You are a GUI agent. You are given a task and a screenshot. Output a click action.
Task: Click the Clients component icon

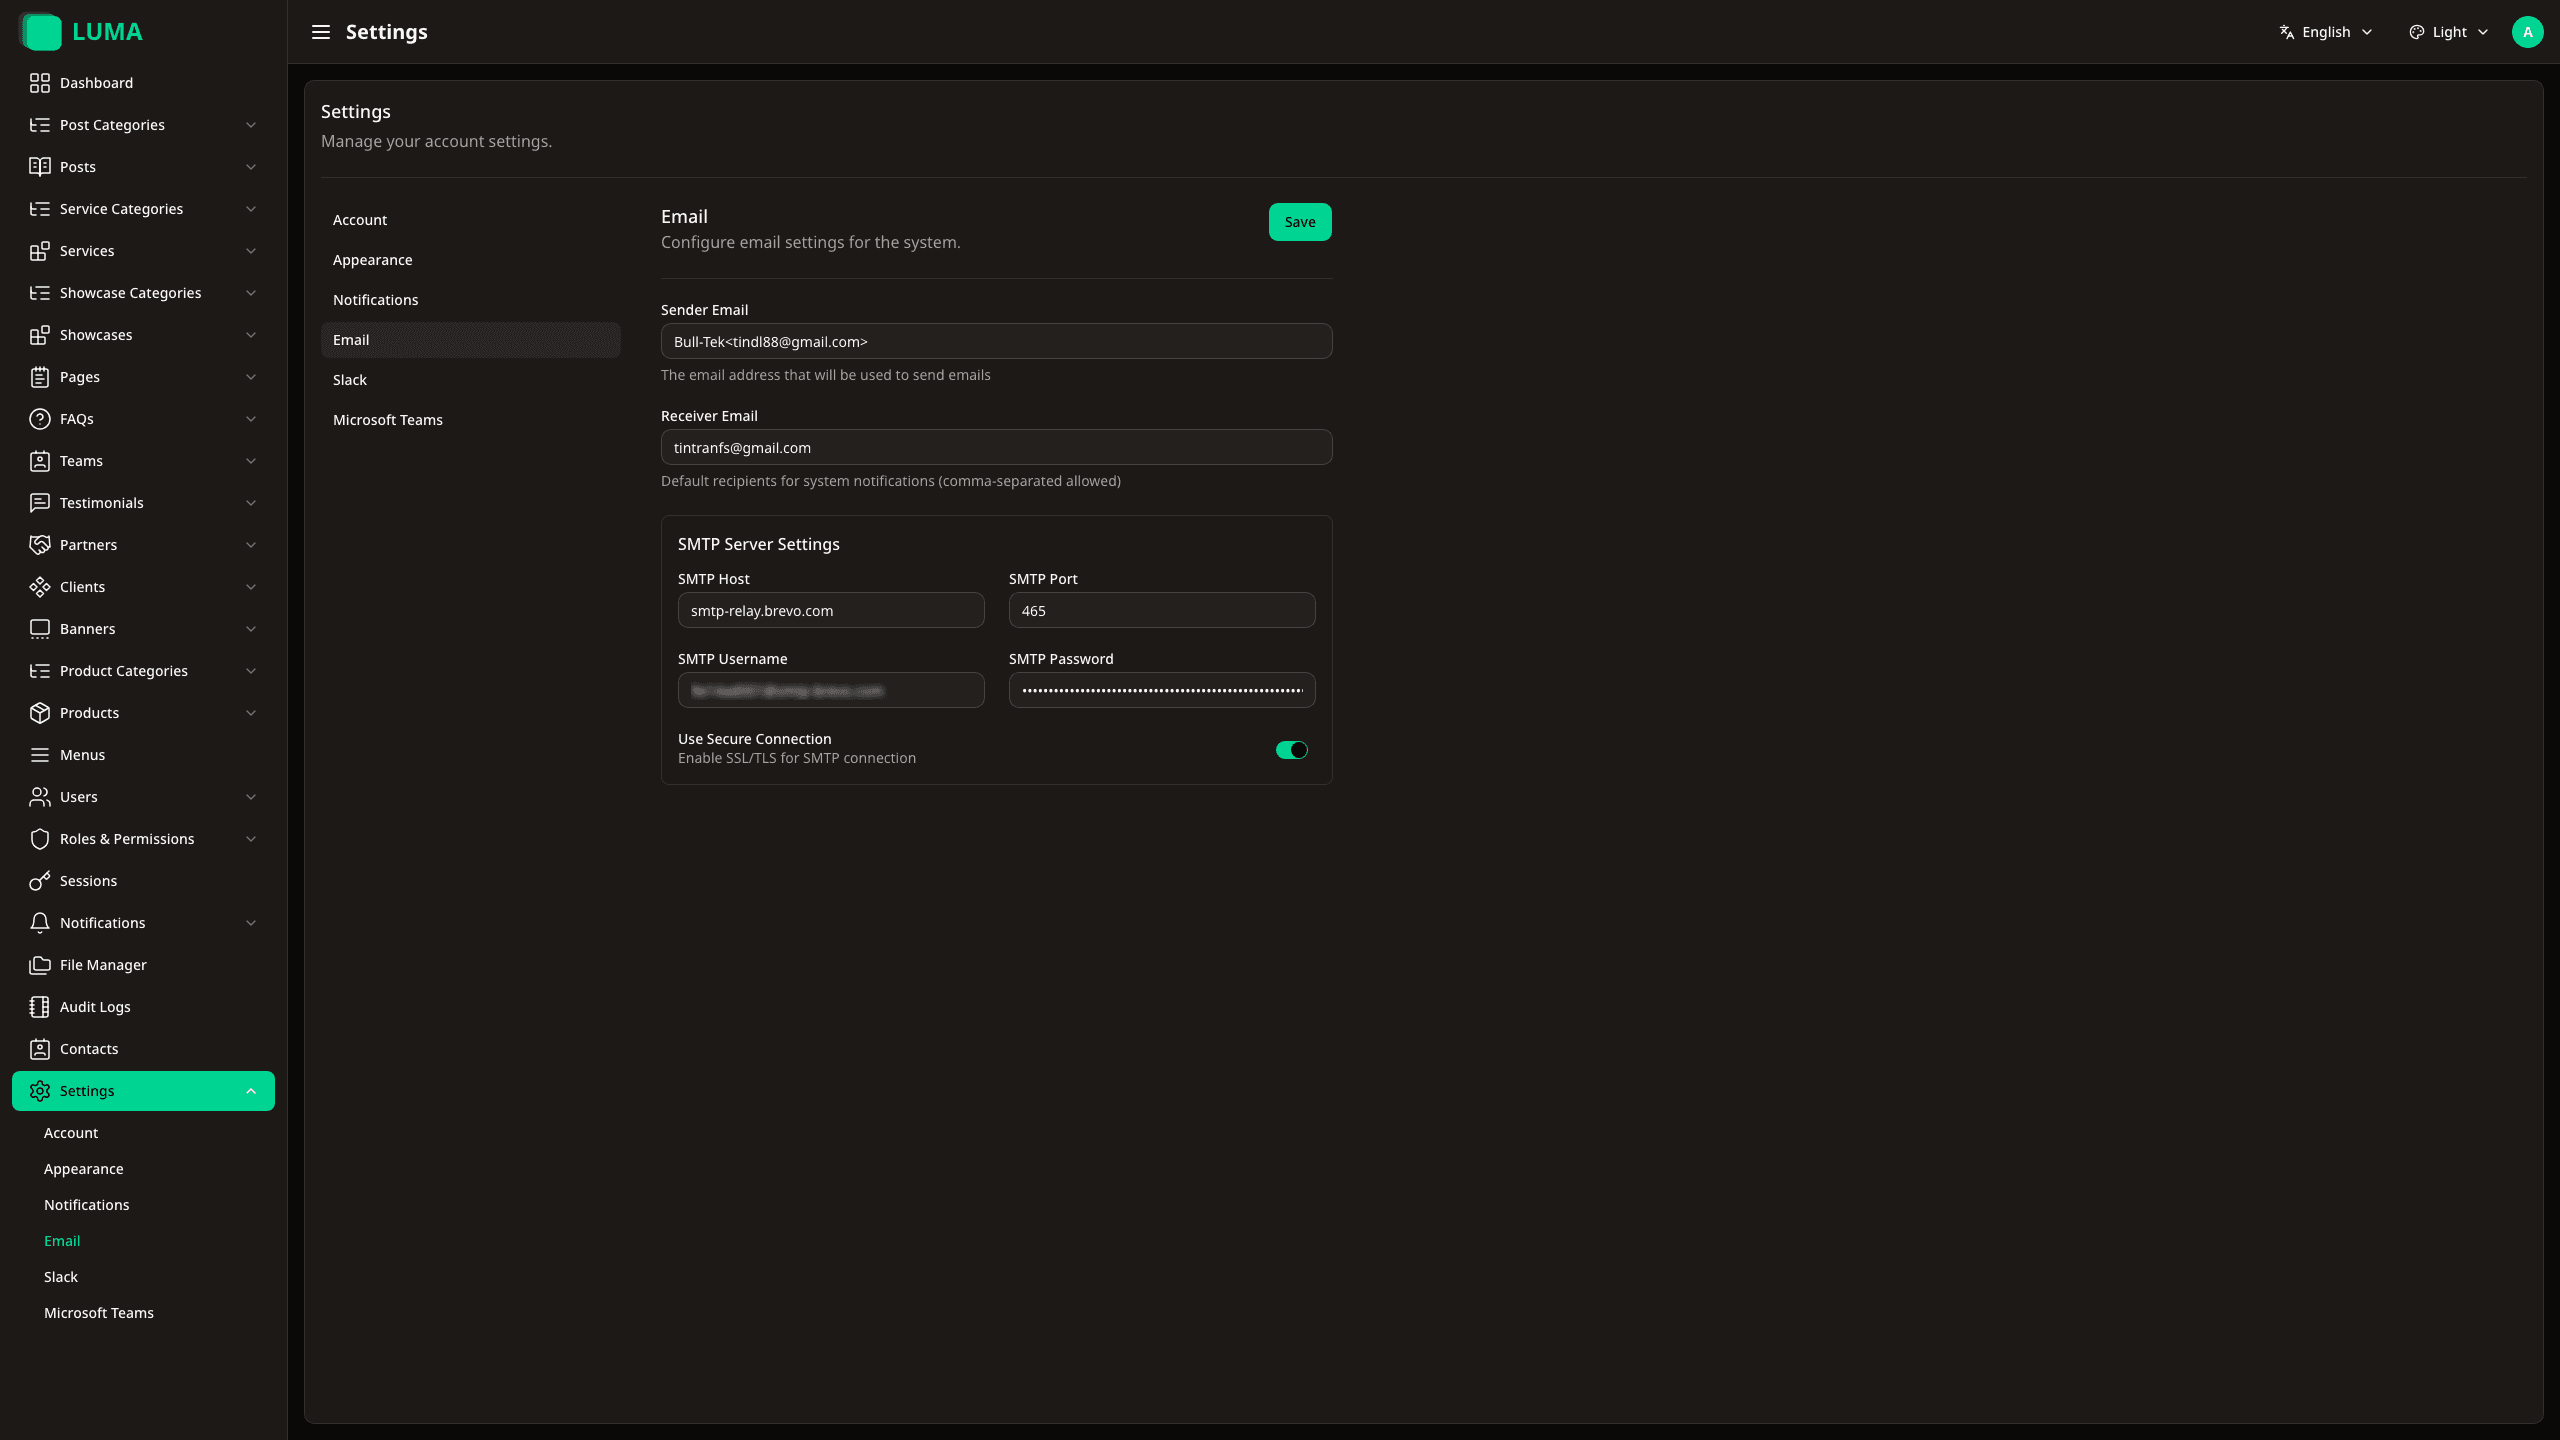coord(40,587)
